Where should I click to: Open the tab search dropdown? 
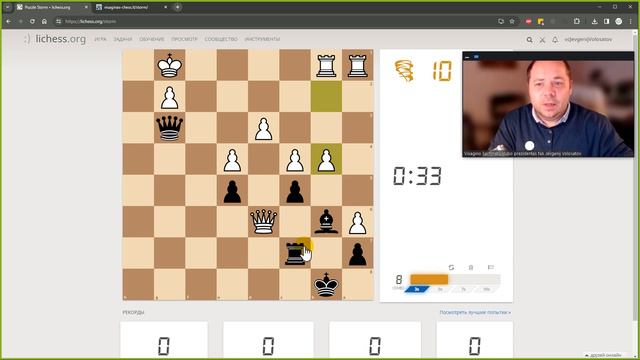click(7, 7)
